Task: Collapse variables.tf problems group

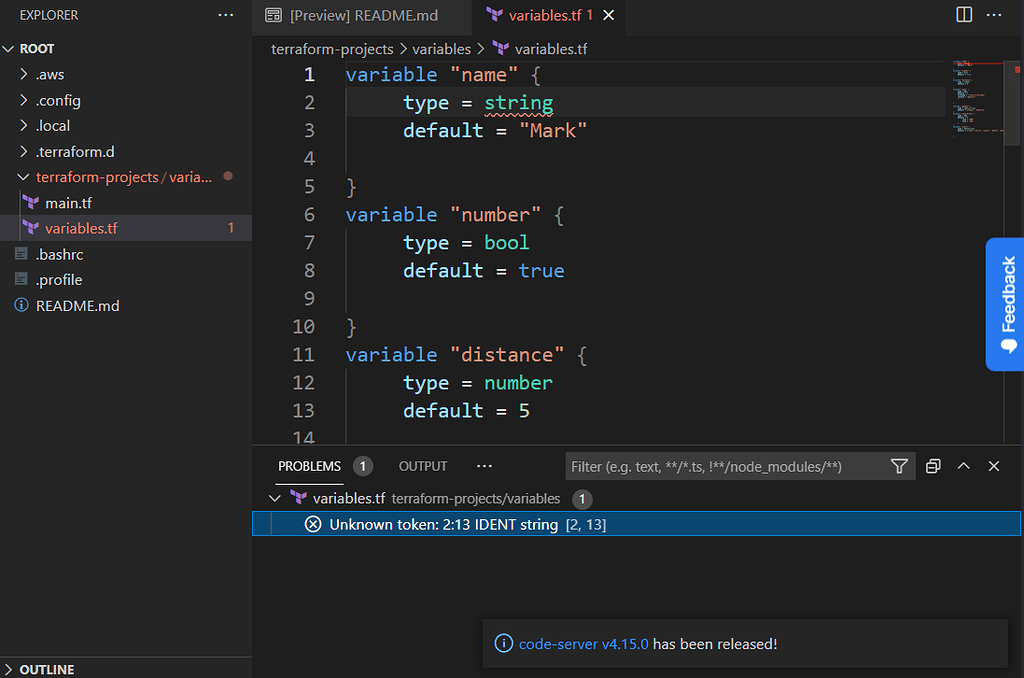Action: 276,498
